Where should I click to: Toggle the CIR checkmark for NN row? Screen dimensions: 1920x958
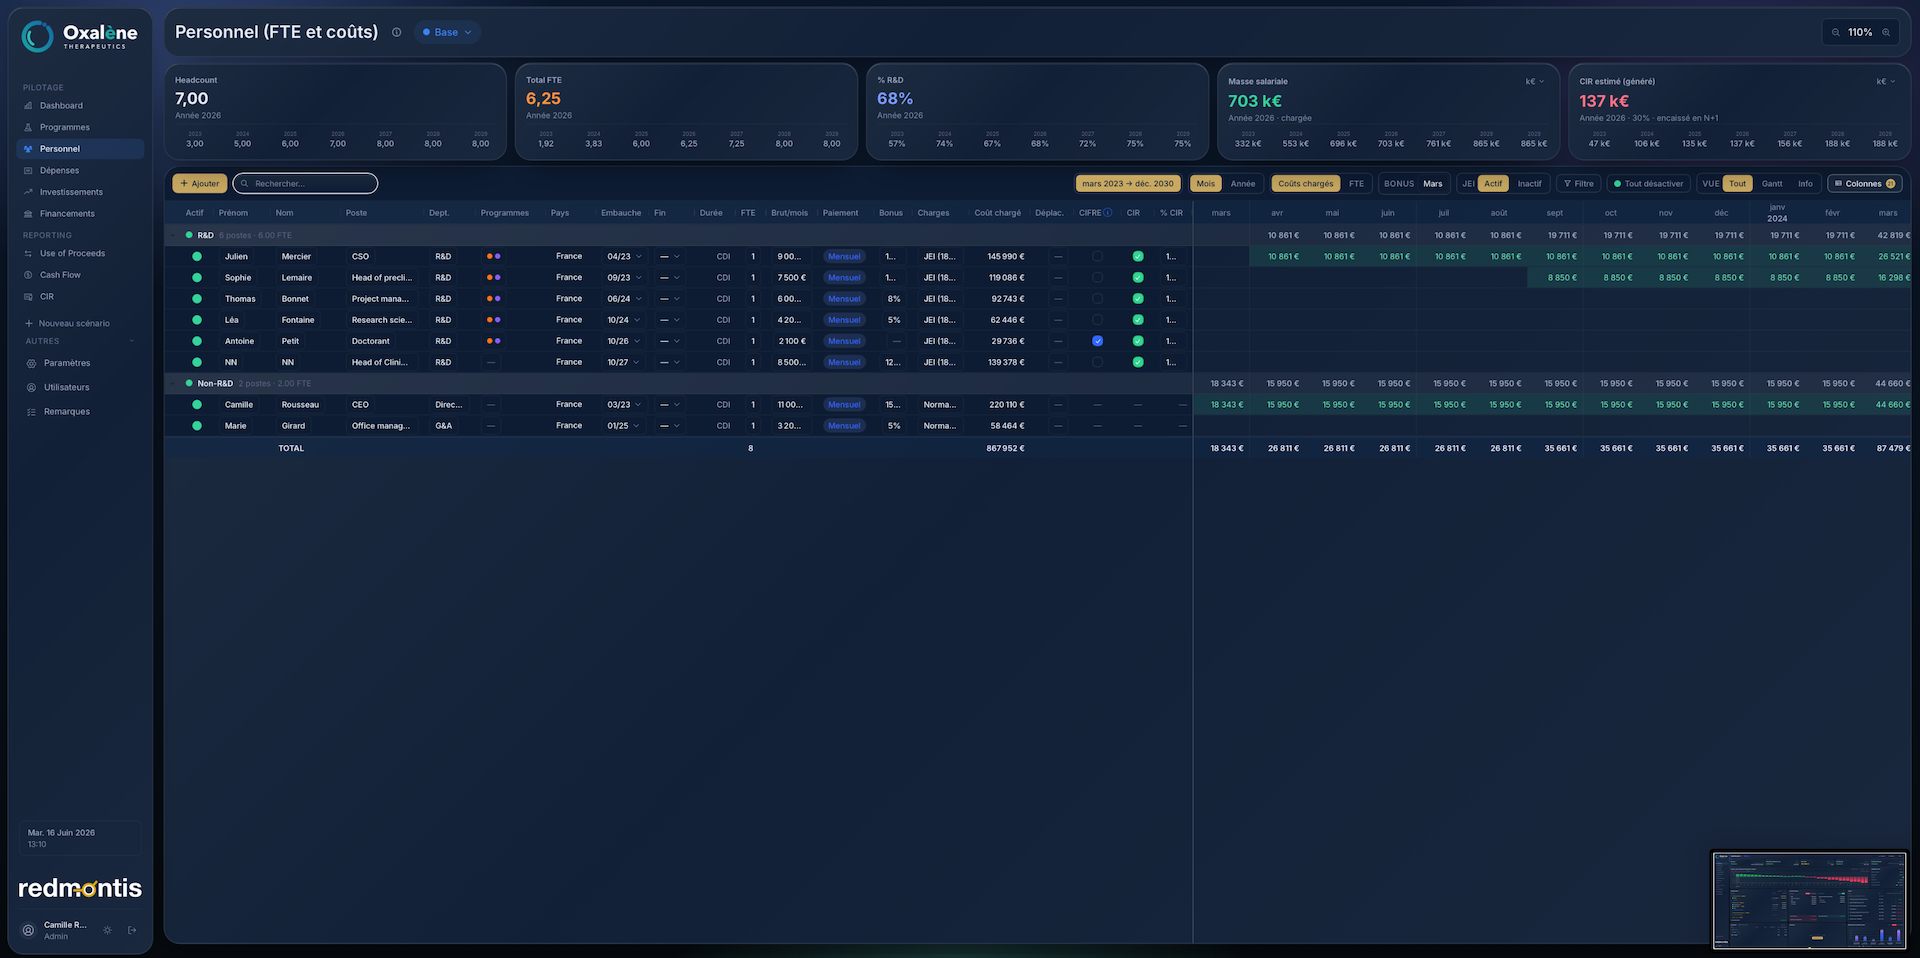pos(1138,362)
